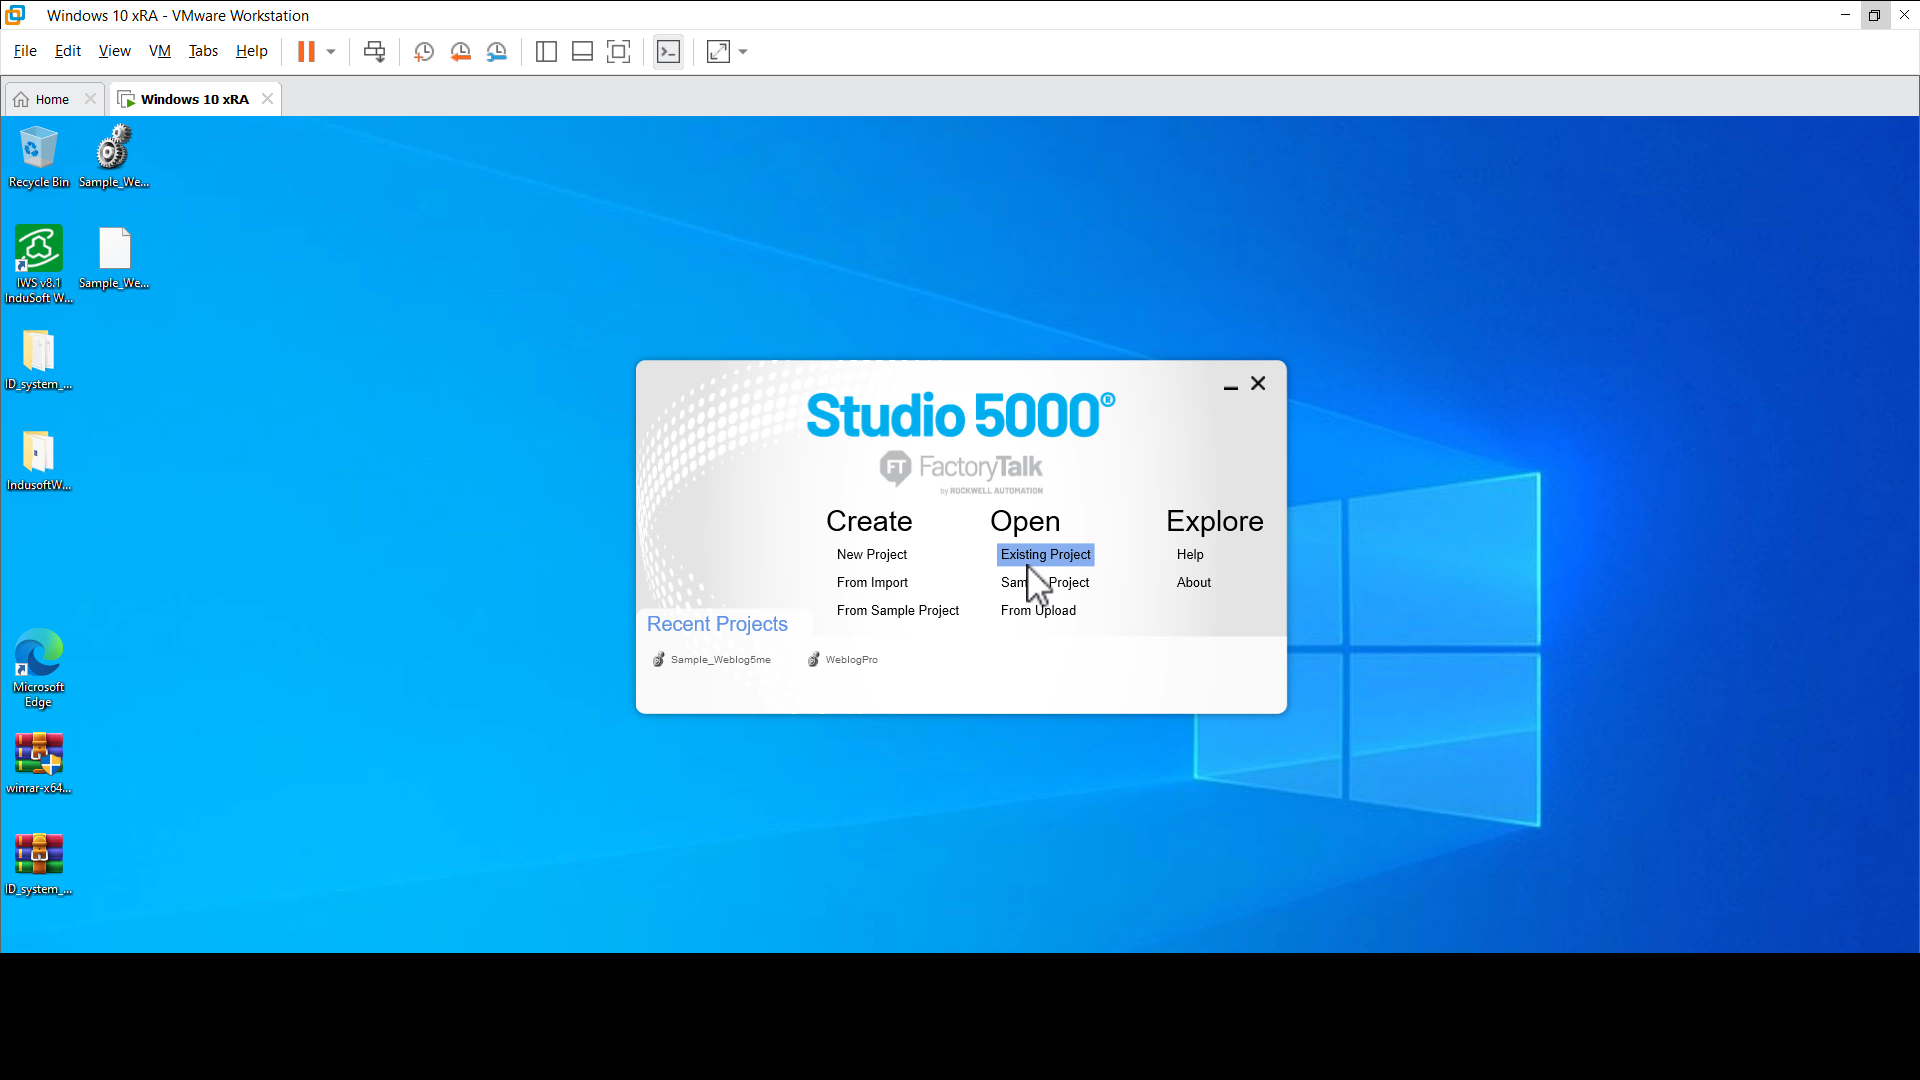Viewport: 1920px width, 1080px height.
Task: Show the library panel using its toolbar icon
Action: pyautogui.click(x=546, y=51)
